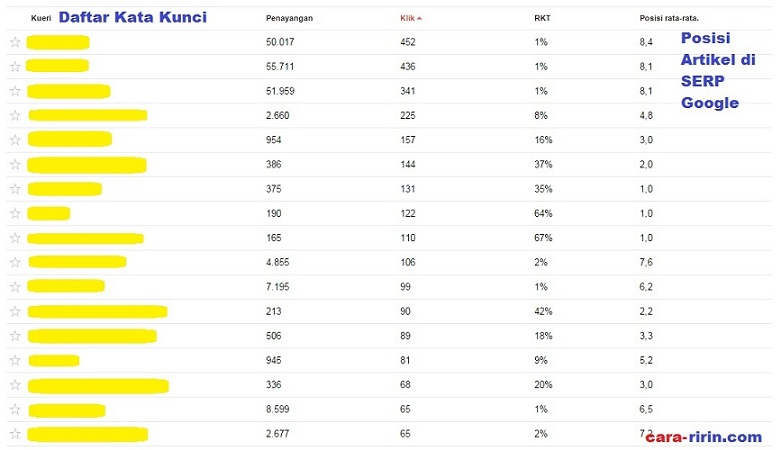Star the query row with 50.017 impressions

pyautogui.click(x=15, y=42)
